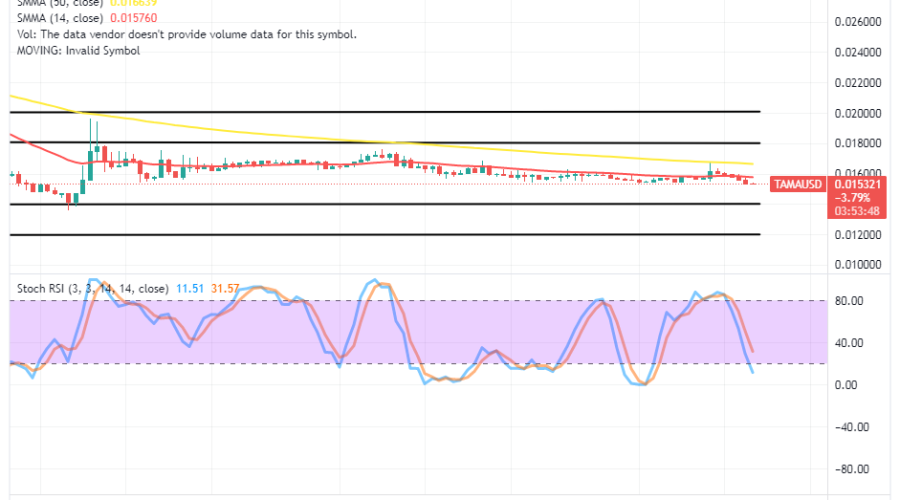900x500 pixels.
Task: Select the -40.00 Stoch RSI axis label
Action: pyautogui.click(x=852, y=427)
